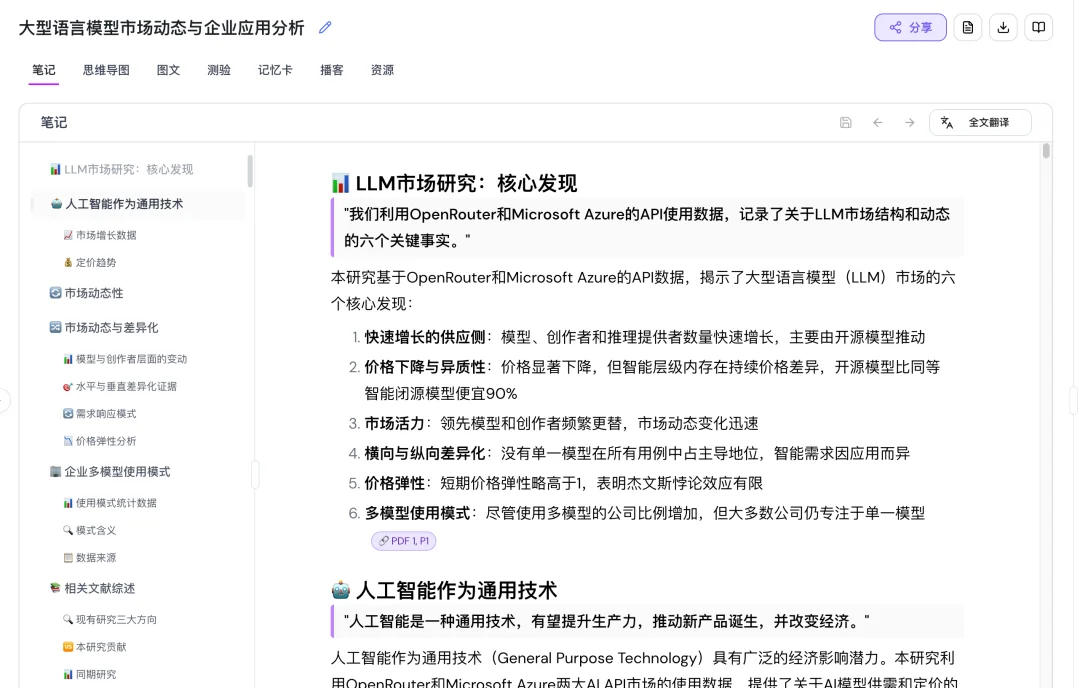Open the 播客 tab

pos(331,70)
